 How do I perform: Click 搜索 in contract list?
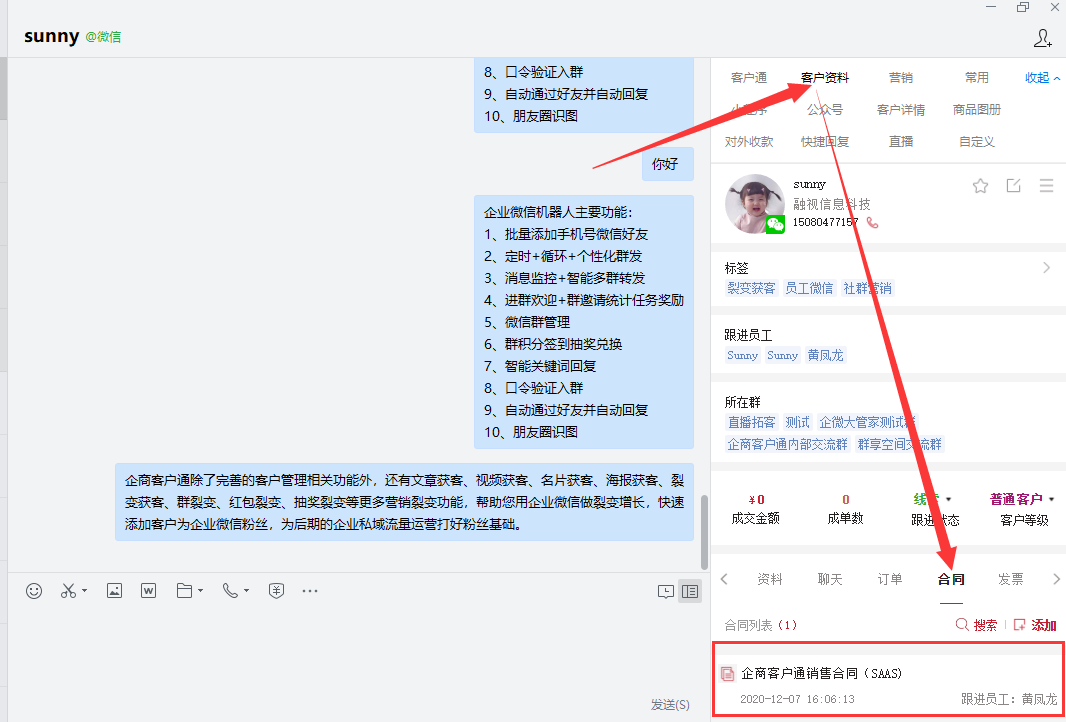click(x=977, y=625)
